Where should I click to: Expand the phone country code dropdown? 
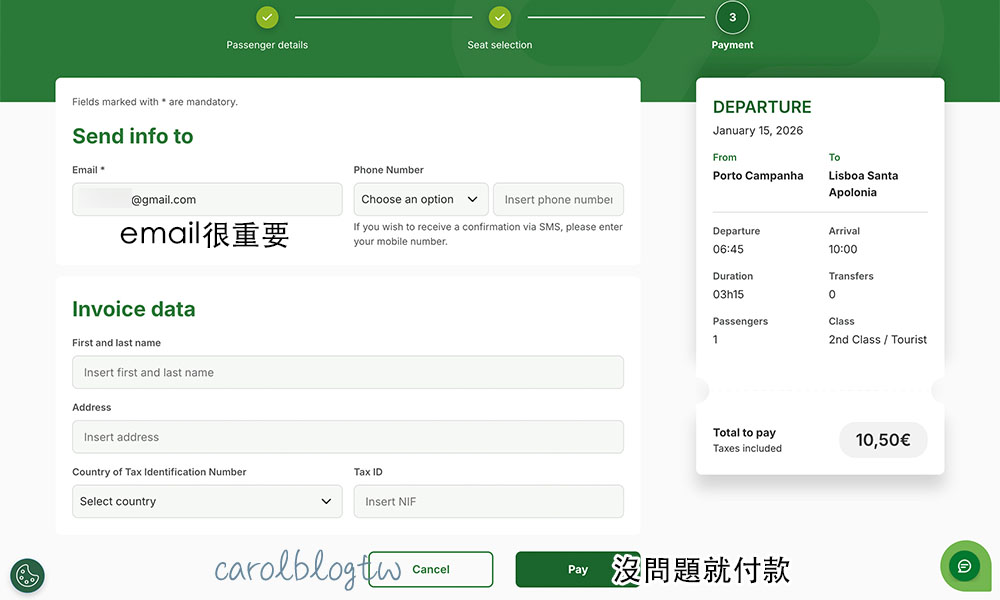420,200
